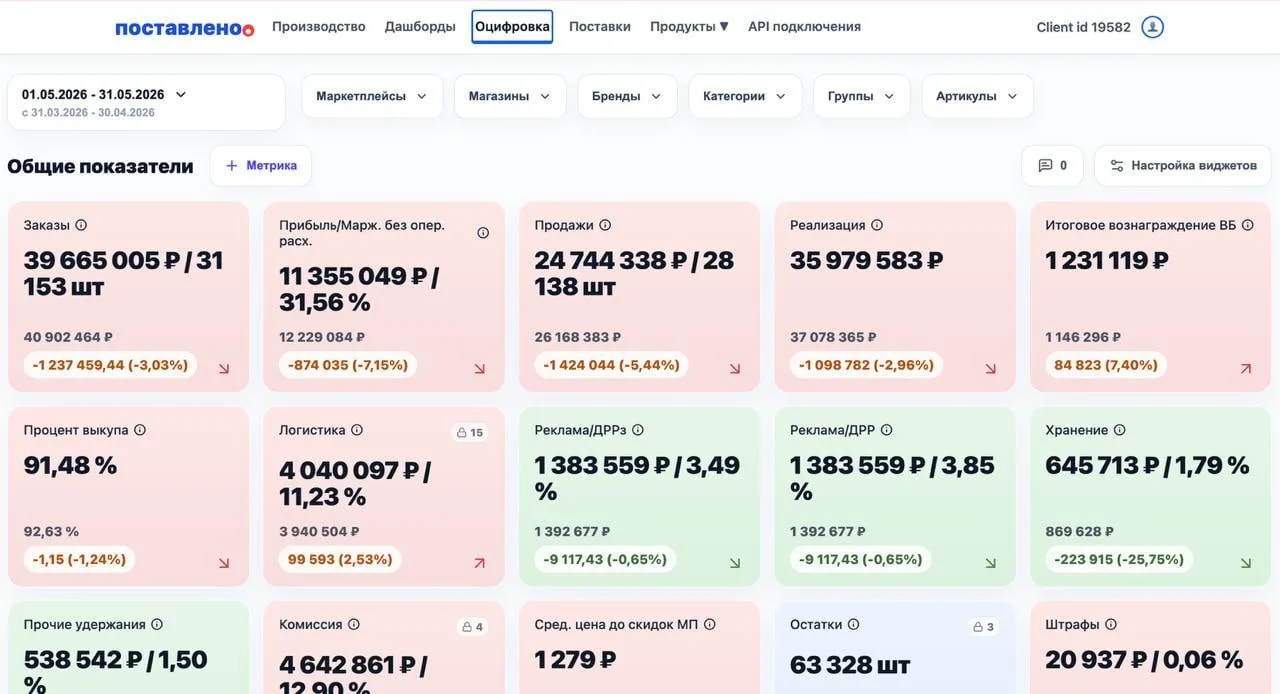The image size is (1280, 694).
Task: Open the Продукты navigation menu
Action: click(x=689, y=27)
